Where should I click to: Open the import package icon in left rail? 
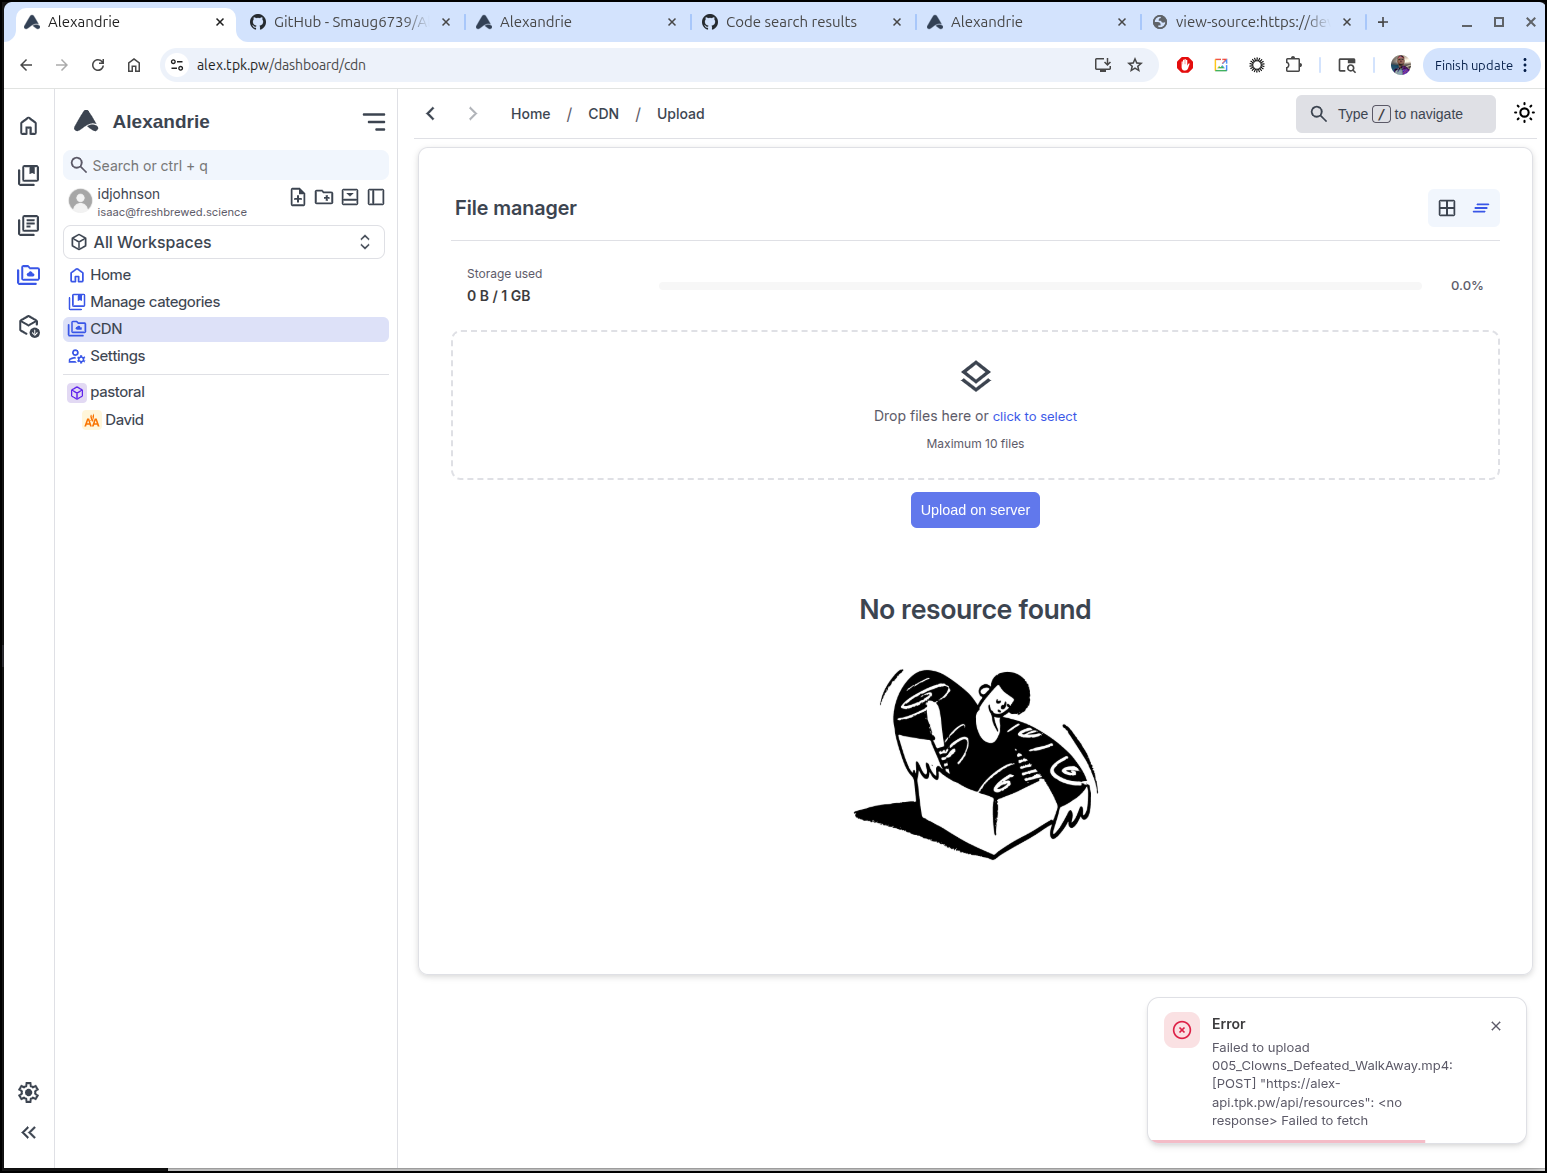pos(29,326)
